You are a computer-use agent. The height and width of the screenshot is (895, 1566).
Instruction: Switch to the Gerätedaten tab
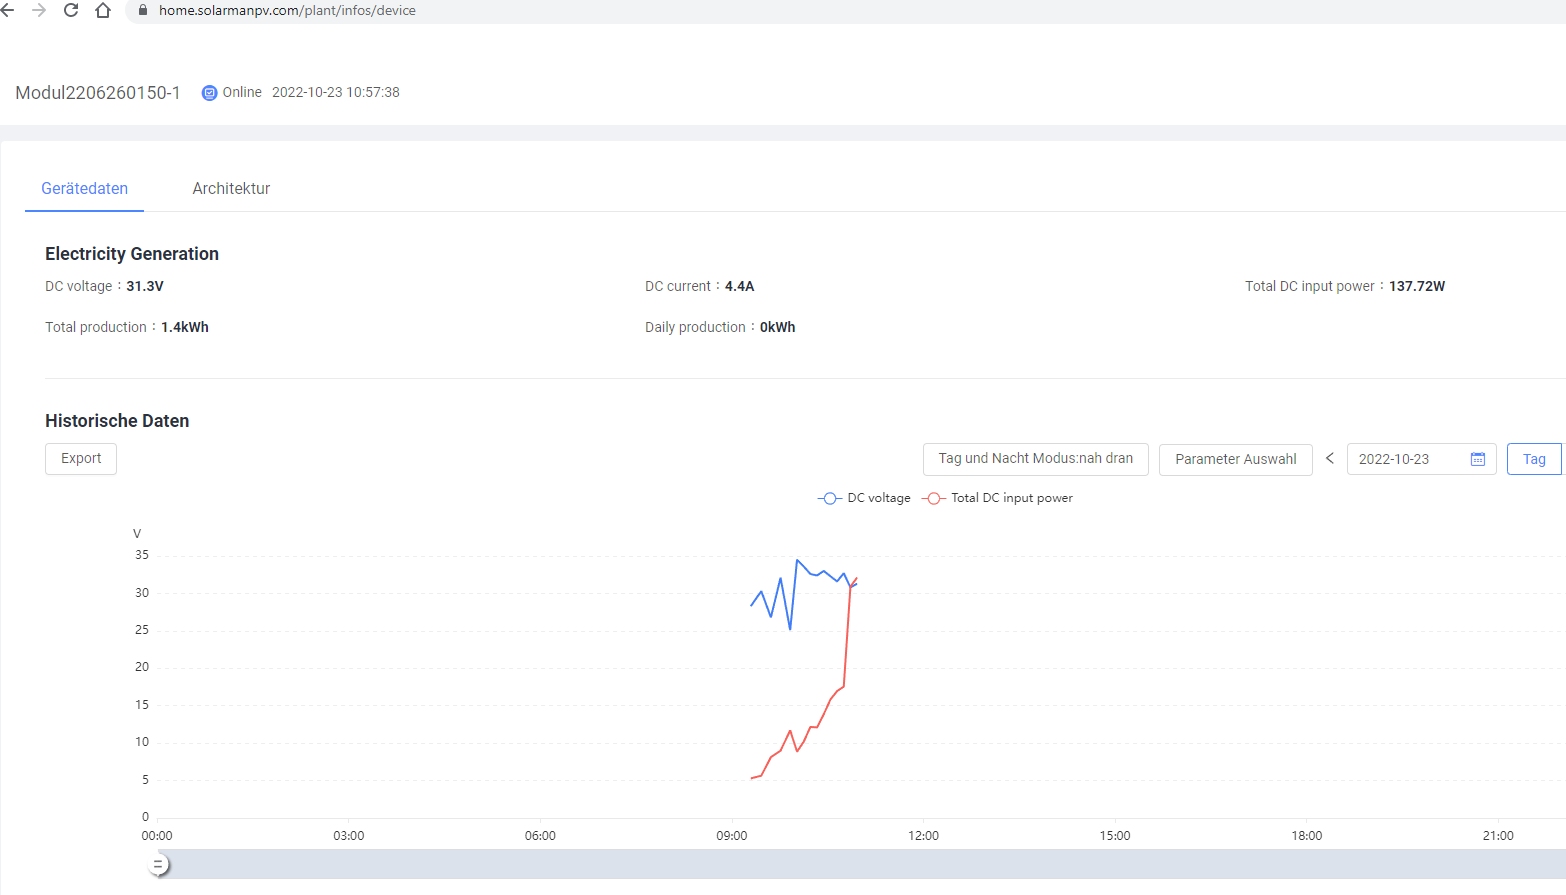pos(85,189)
